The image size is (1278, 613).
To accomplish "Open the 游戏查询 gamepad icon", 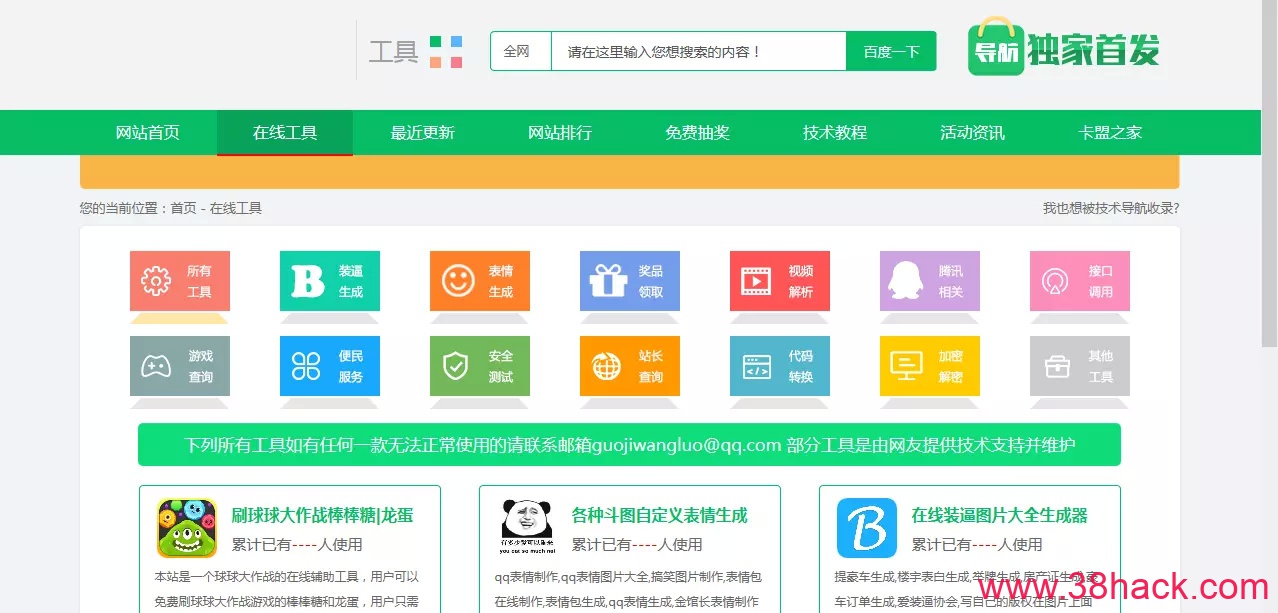I will click(180, 366).
